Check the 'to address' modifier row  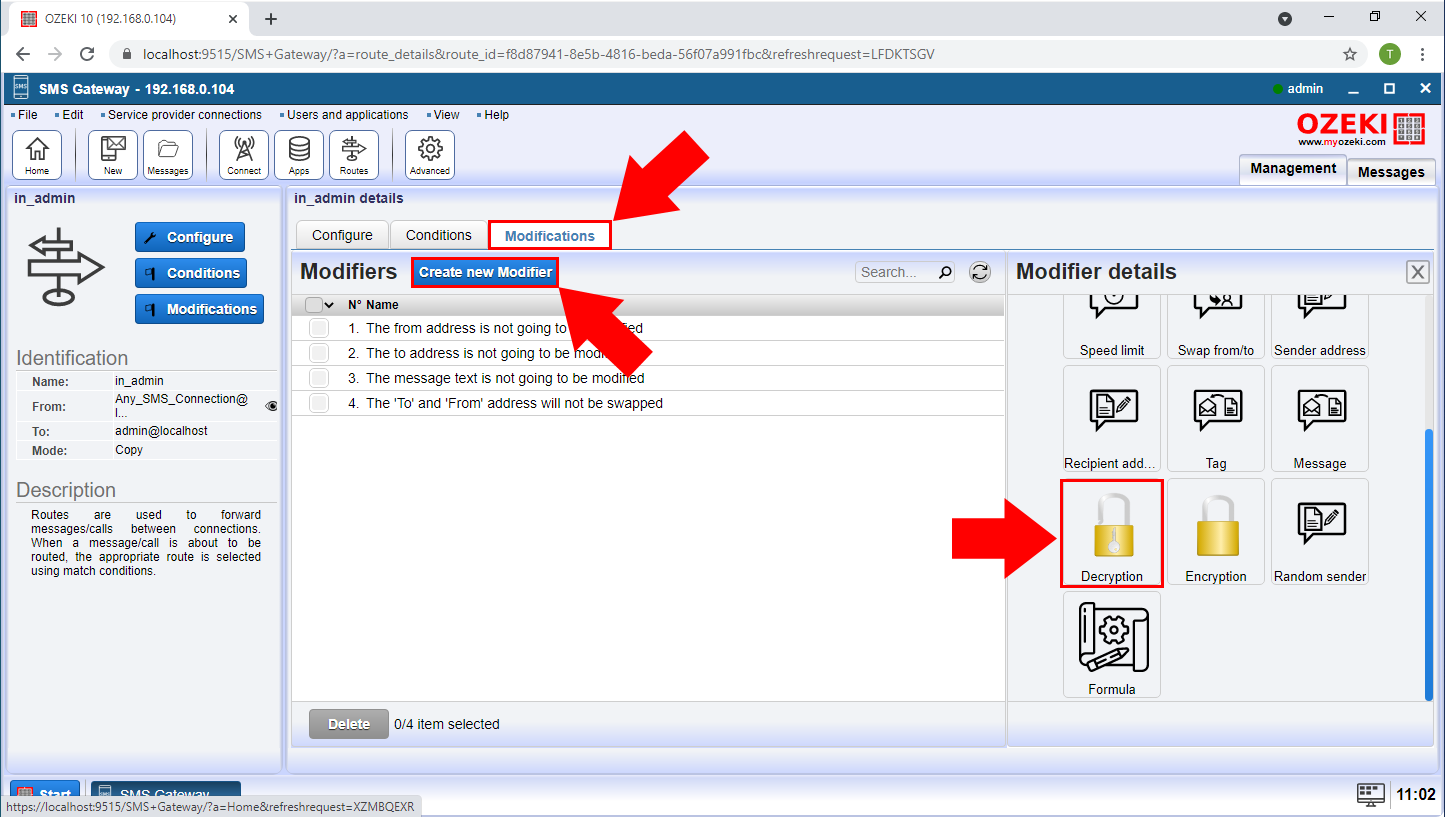click(318, 353)
